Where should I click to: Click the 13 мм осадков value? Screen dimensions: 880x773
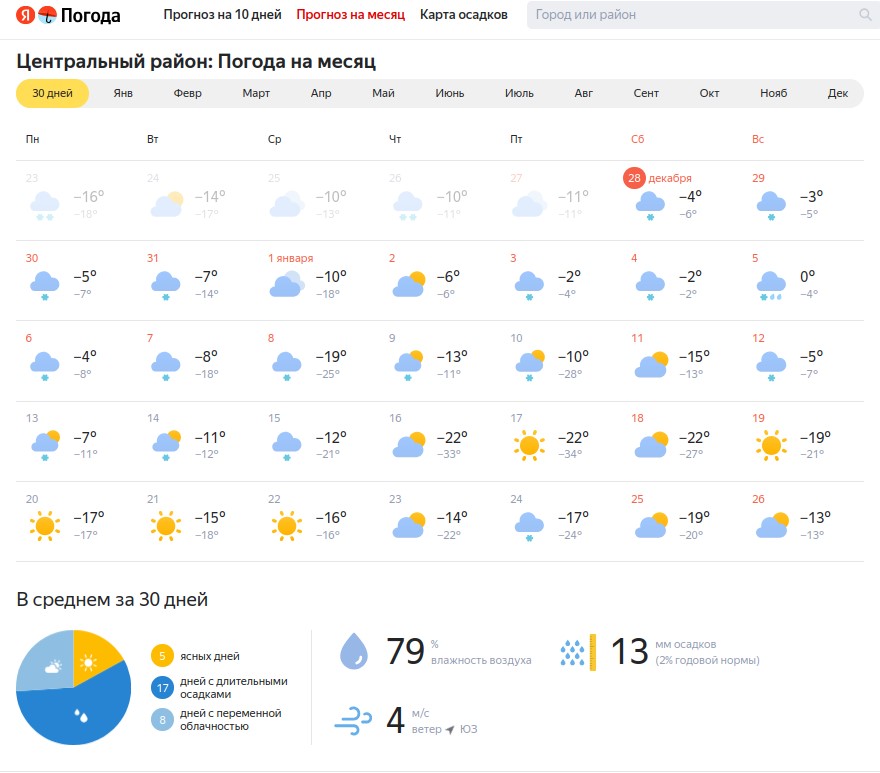click(630, 651)
